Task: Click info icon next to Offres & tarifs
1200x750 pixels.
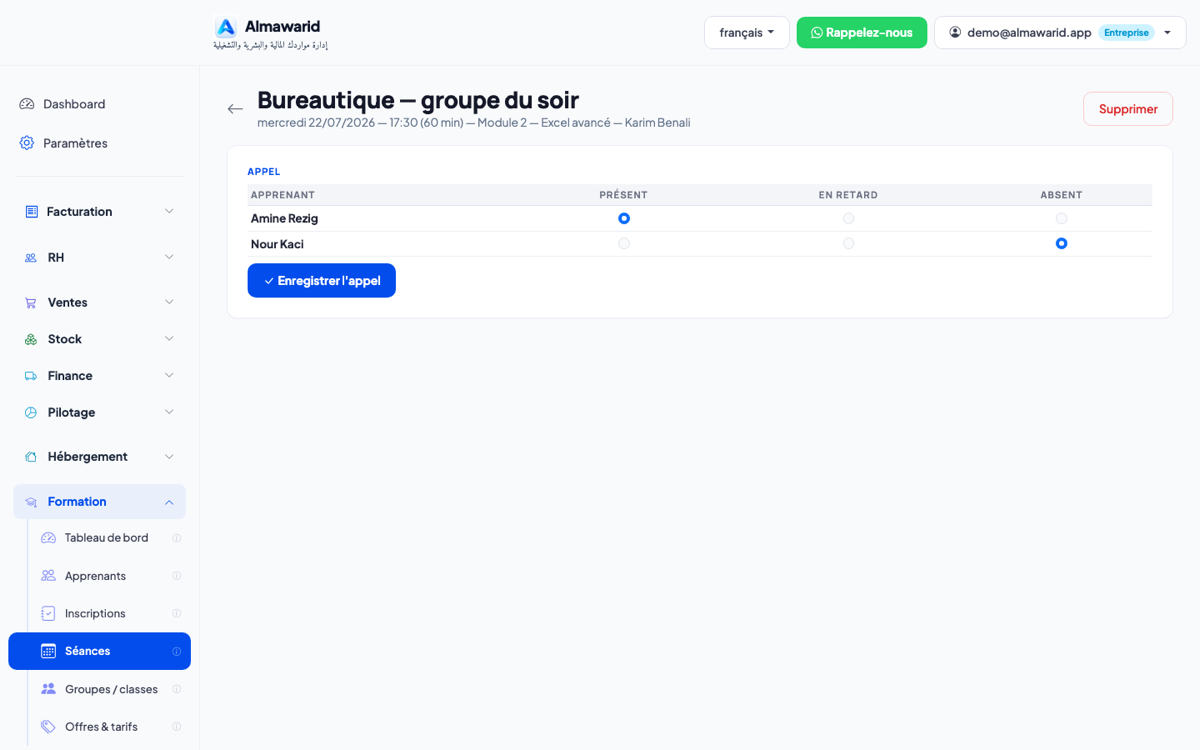Action: coord(177,727)
